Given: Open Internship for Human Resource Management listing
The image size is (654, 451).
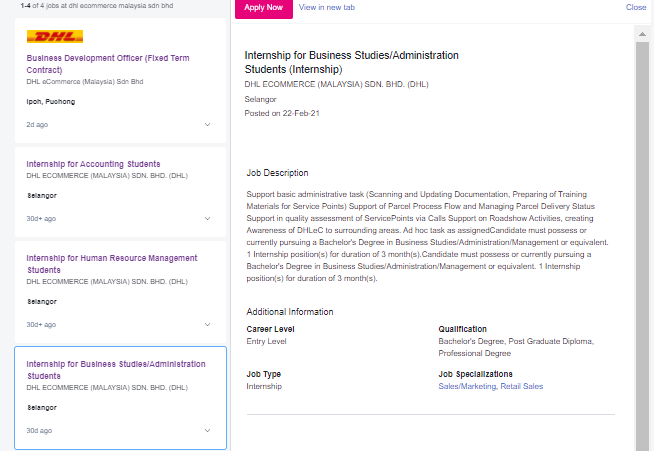Looking at the screenshot, I should click(112, 264).
